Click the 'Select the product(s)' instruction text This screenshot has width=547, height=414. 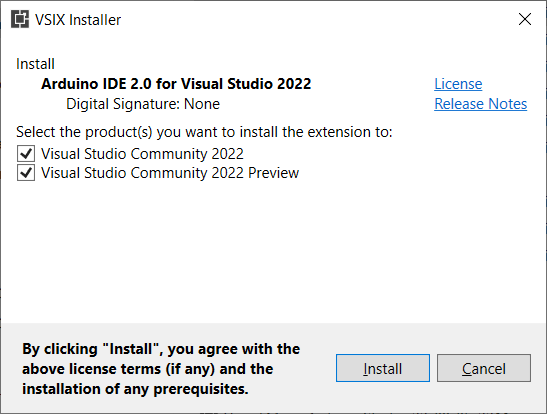tap(204, 132)
